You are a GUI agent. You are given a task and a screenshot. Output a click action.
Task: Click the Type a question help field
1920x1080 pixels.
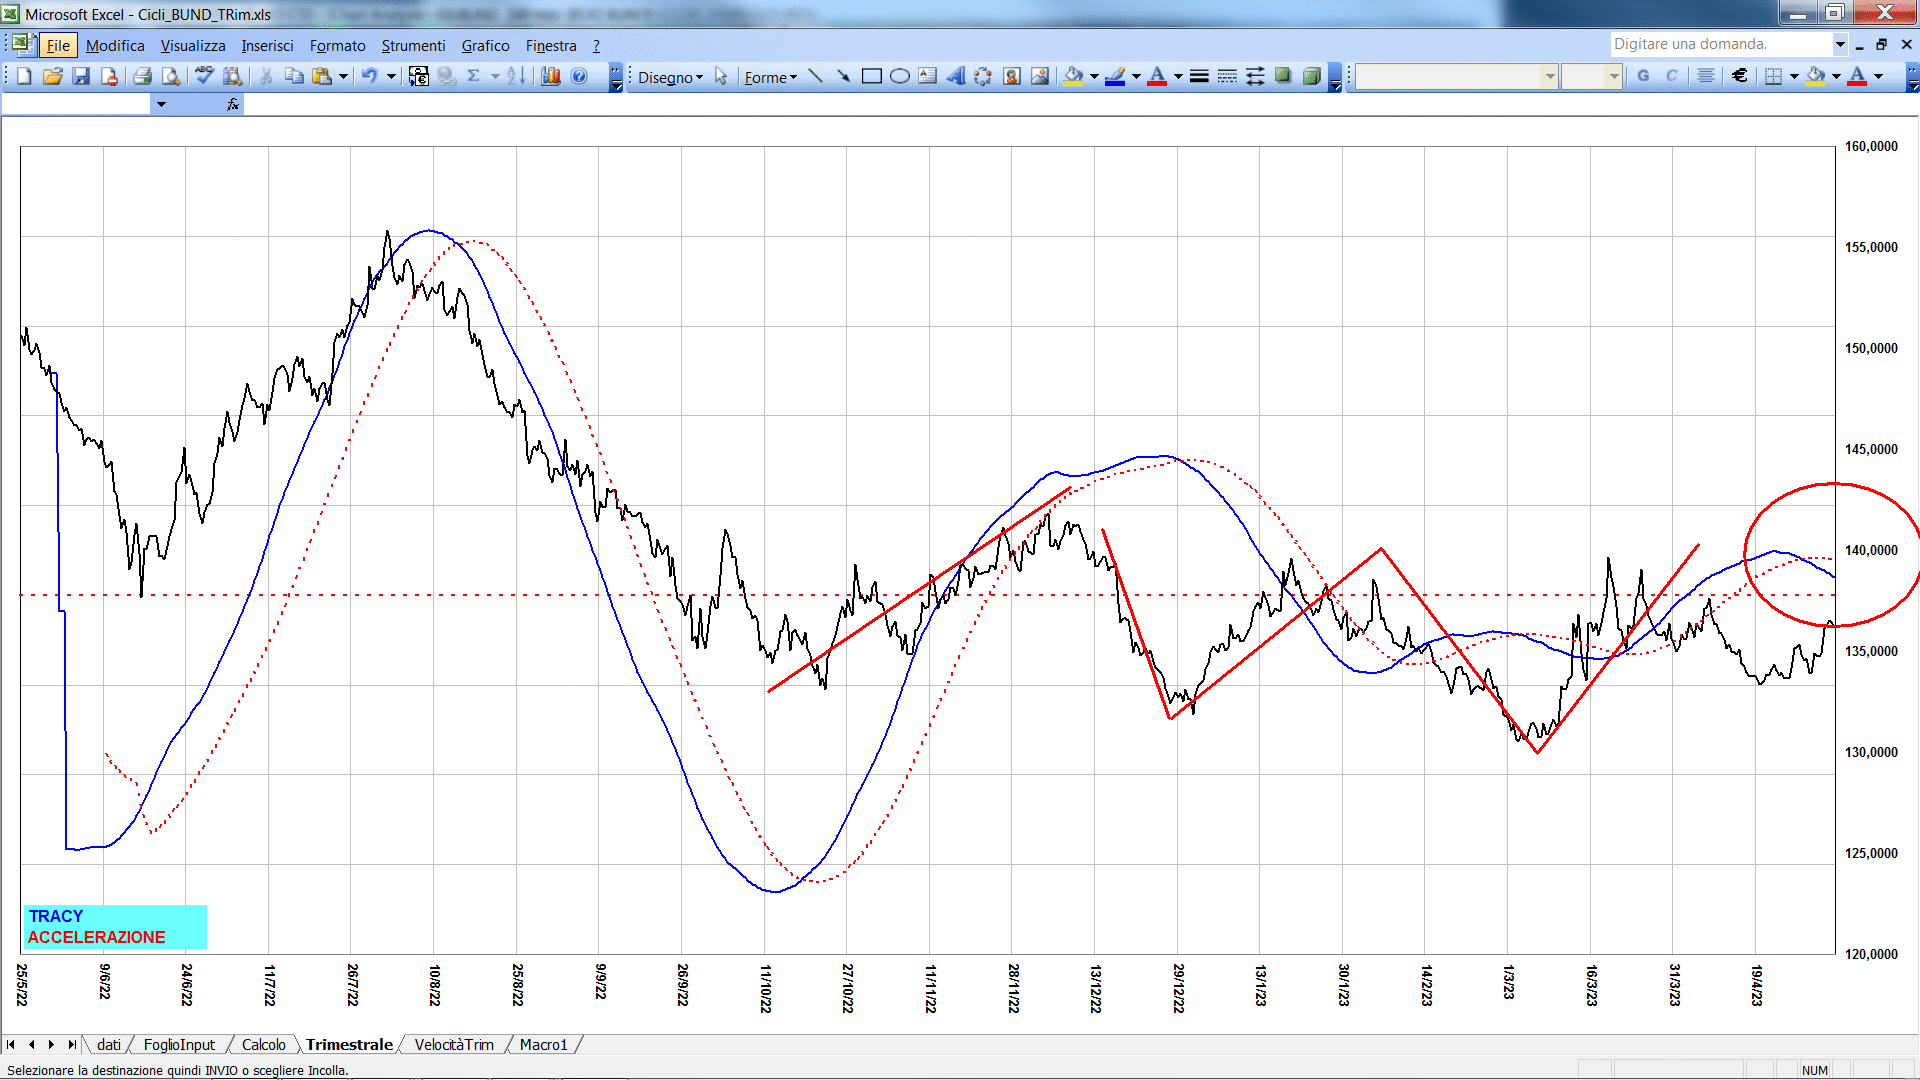click(x=1721, y=44)
